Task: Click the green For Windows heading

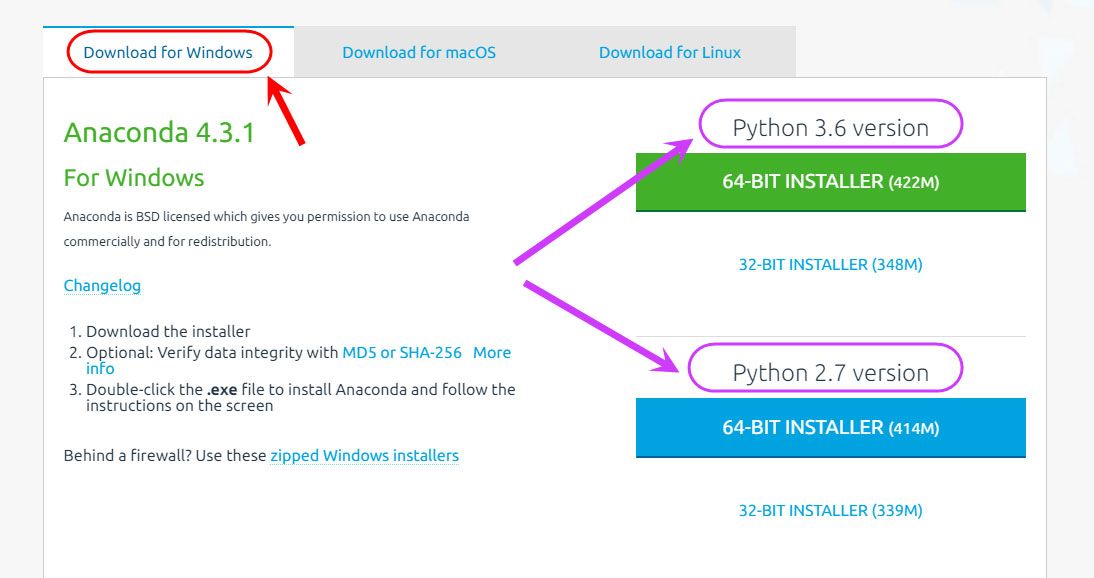Action: tap(134, 177)
